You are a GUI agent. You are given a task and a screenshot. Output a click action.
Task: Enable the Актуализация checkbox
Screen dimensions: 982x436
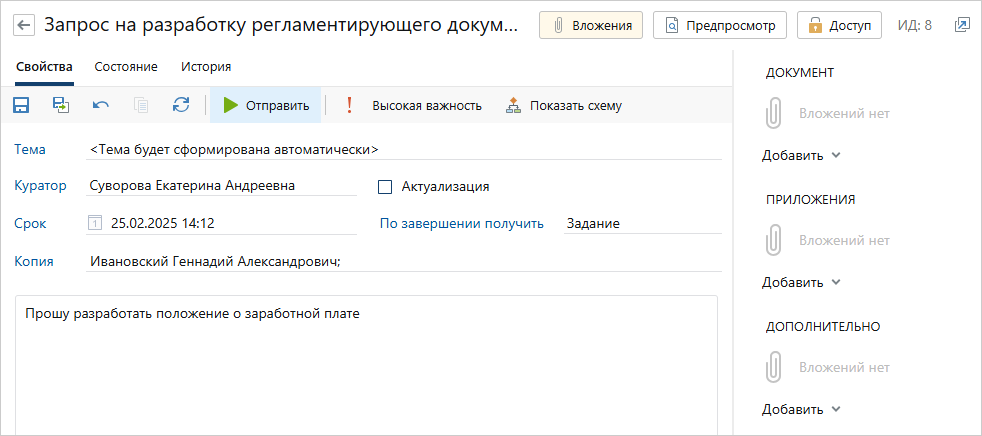click(x=385, y=186)
